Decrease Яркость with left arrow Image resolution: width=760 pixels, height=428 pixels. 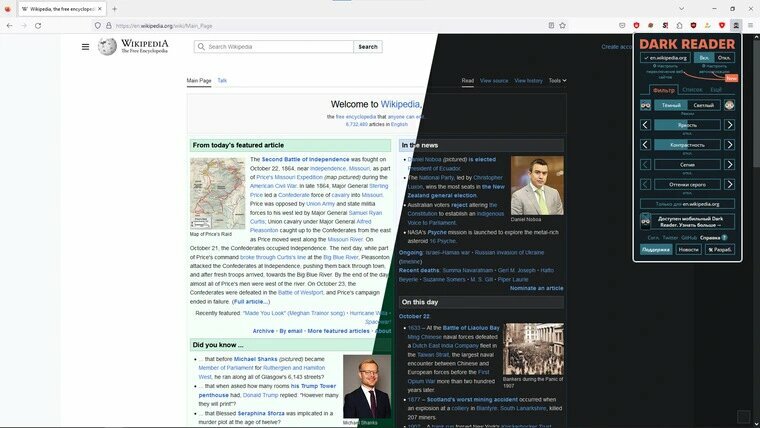click(645, 125)
